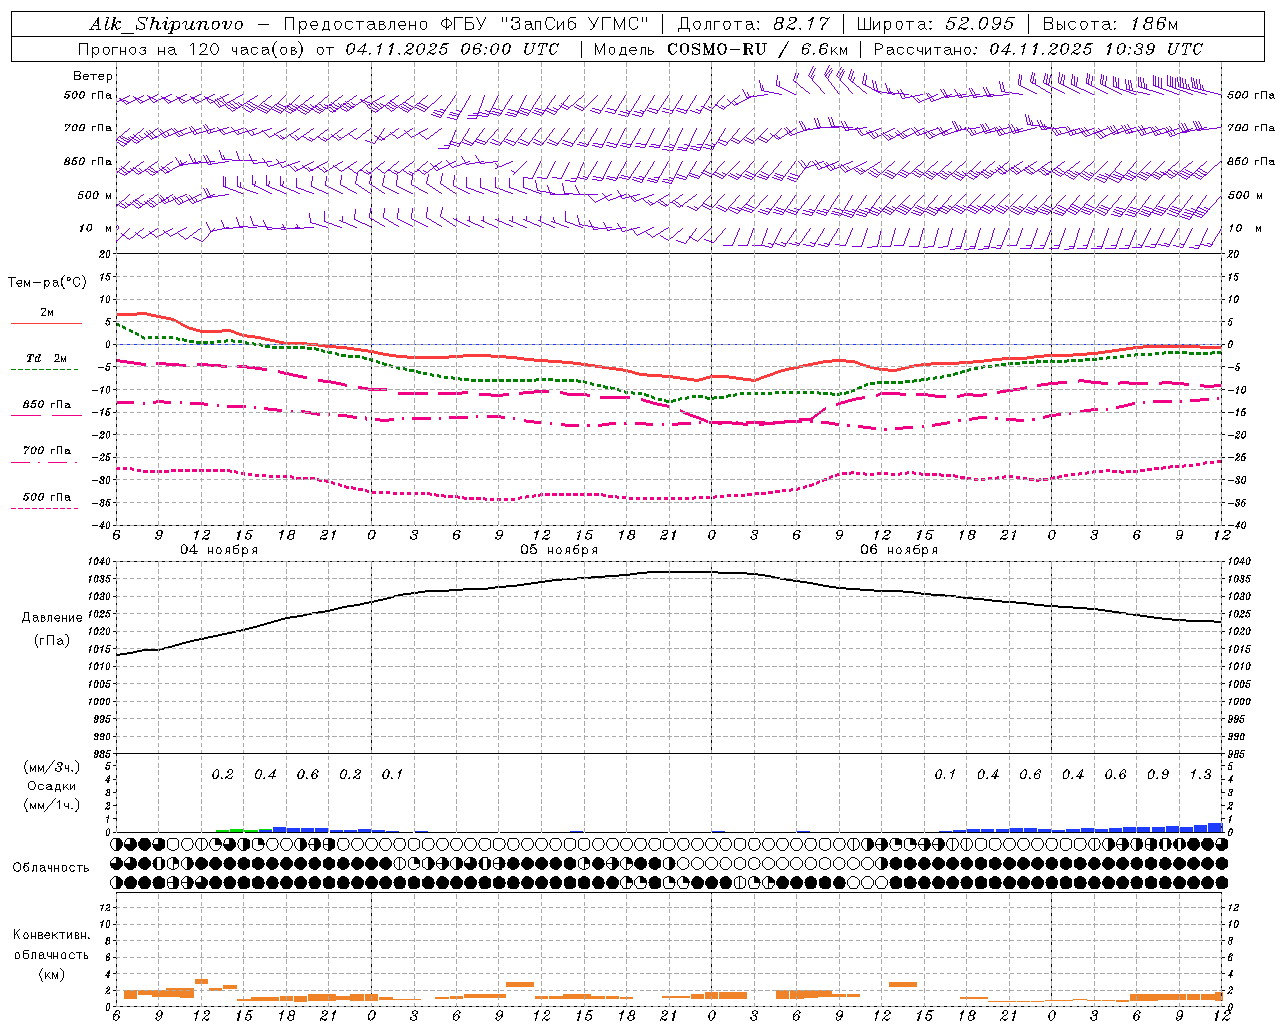Screen dimensions: 1280x1024
Task: Click the 06 ноября date label
Action: (x=899, y=550)
